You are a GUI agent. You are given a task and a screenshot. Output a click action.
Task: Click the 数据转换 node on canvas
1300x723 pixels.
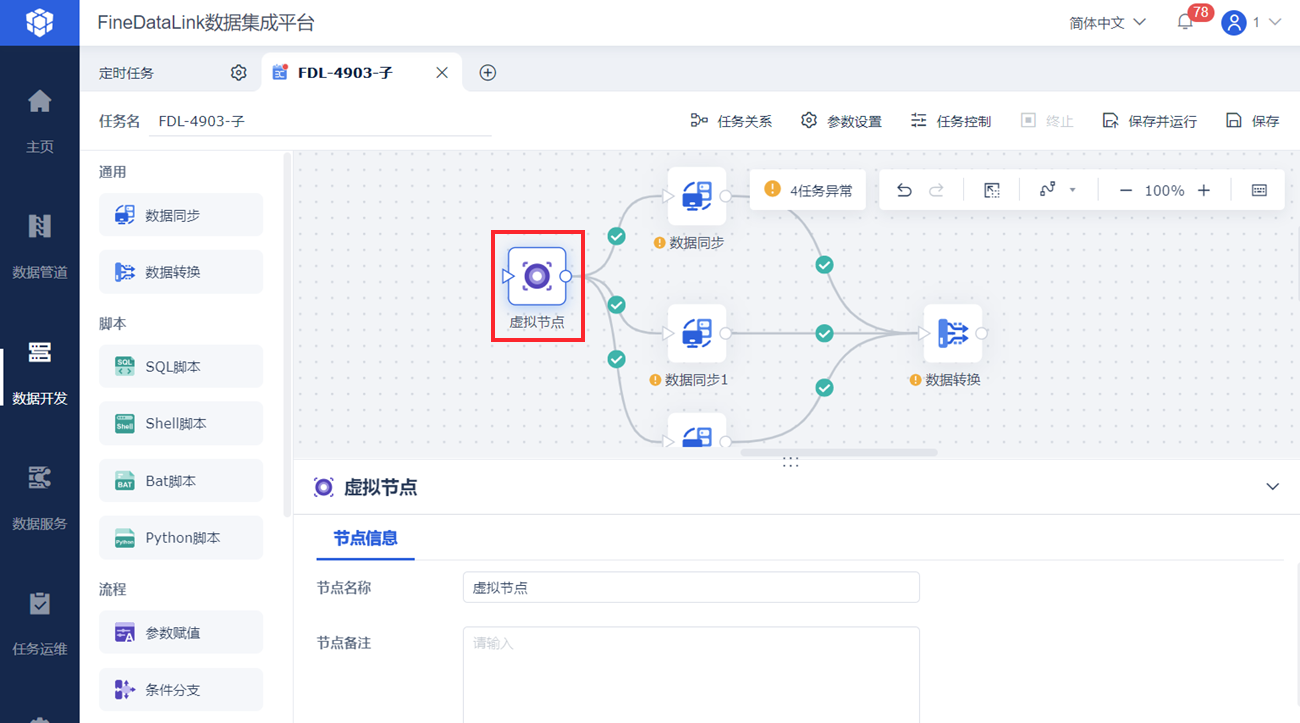(x=953, y=334)
